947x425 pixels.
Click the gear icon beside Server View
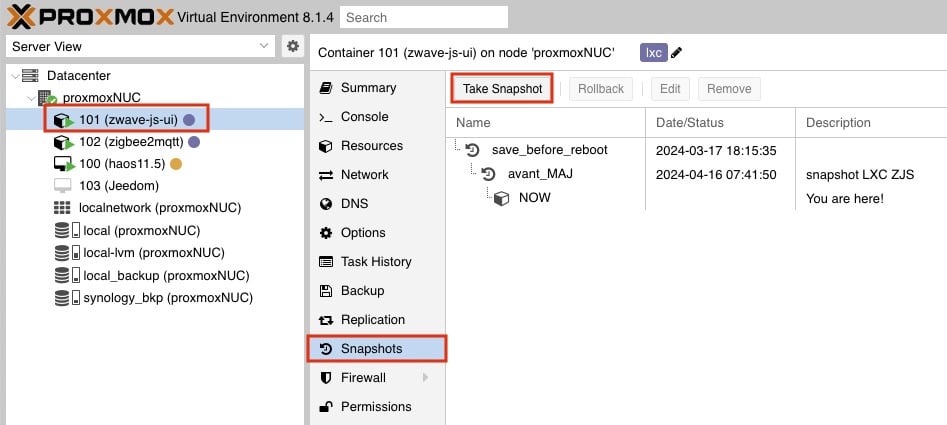[292, 46]
